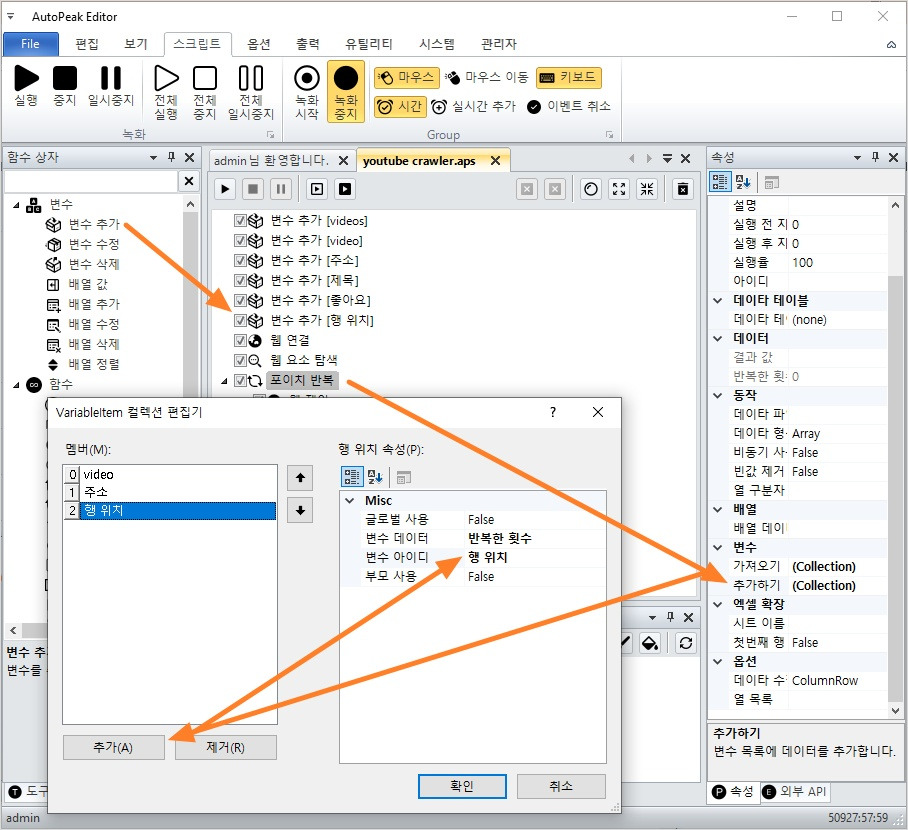Move selected member up in collection editor

[x=300, y=478]
